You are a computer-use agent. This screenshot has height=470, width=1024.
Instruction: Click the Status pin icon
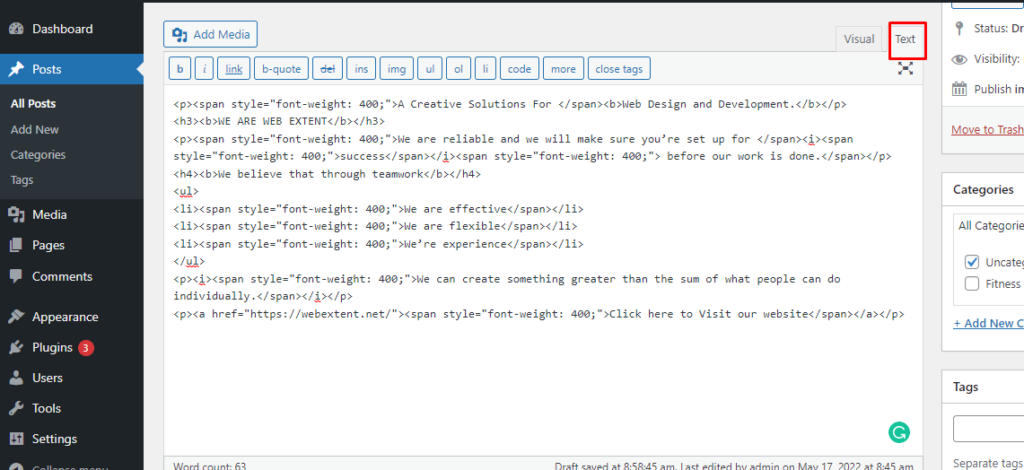(x=959, y=29)
